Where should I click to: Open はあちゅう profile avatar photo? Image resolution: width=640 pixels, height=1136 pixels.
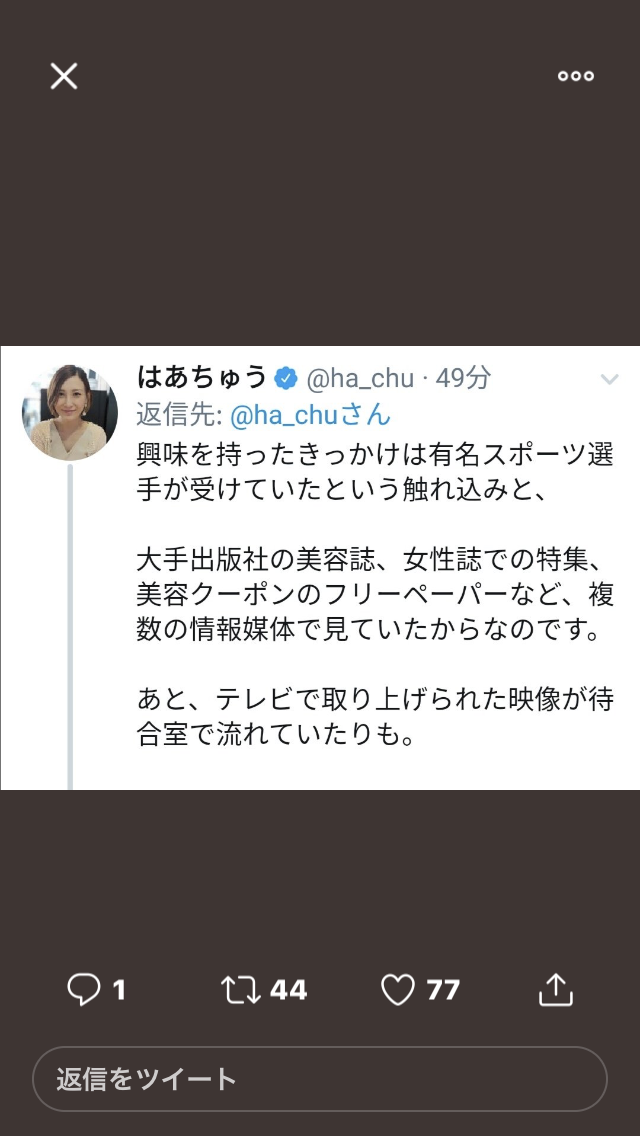[70, 413]
